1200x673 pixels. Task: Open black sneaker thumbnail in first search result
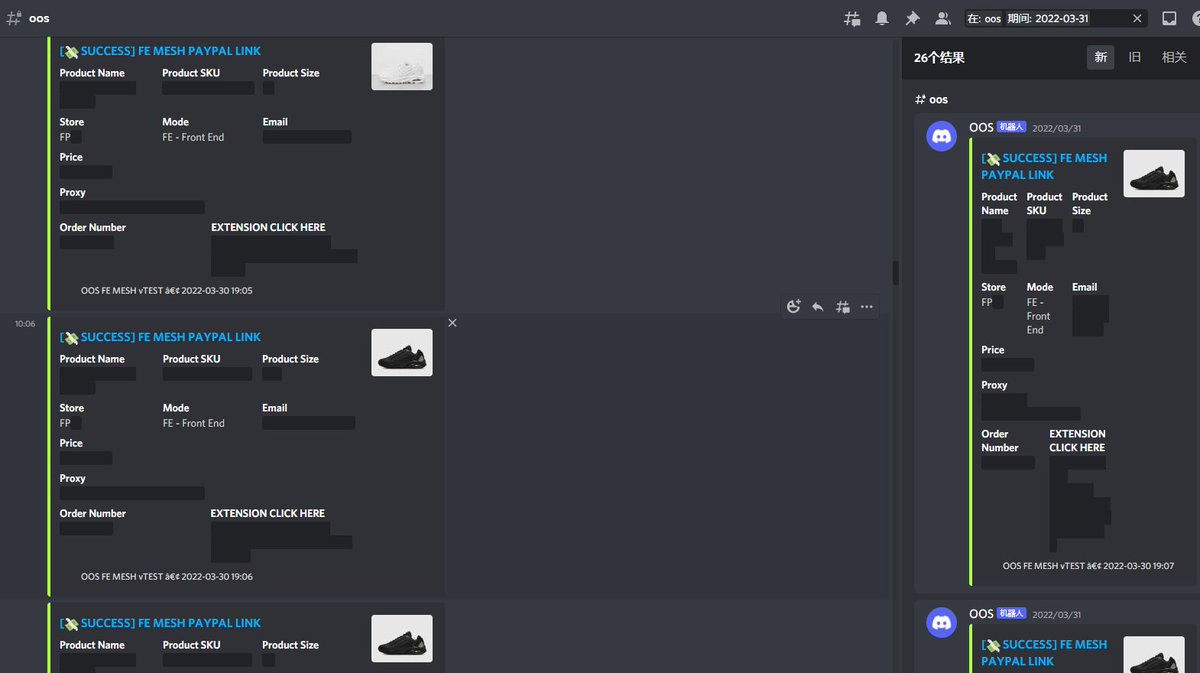pos(1154,173)
